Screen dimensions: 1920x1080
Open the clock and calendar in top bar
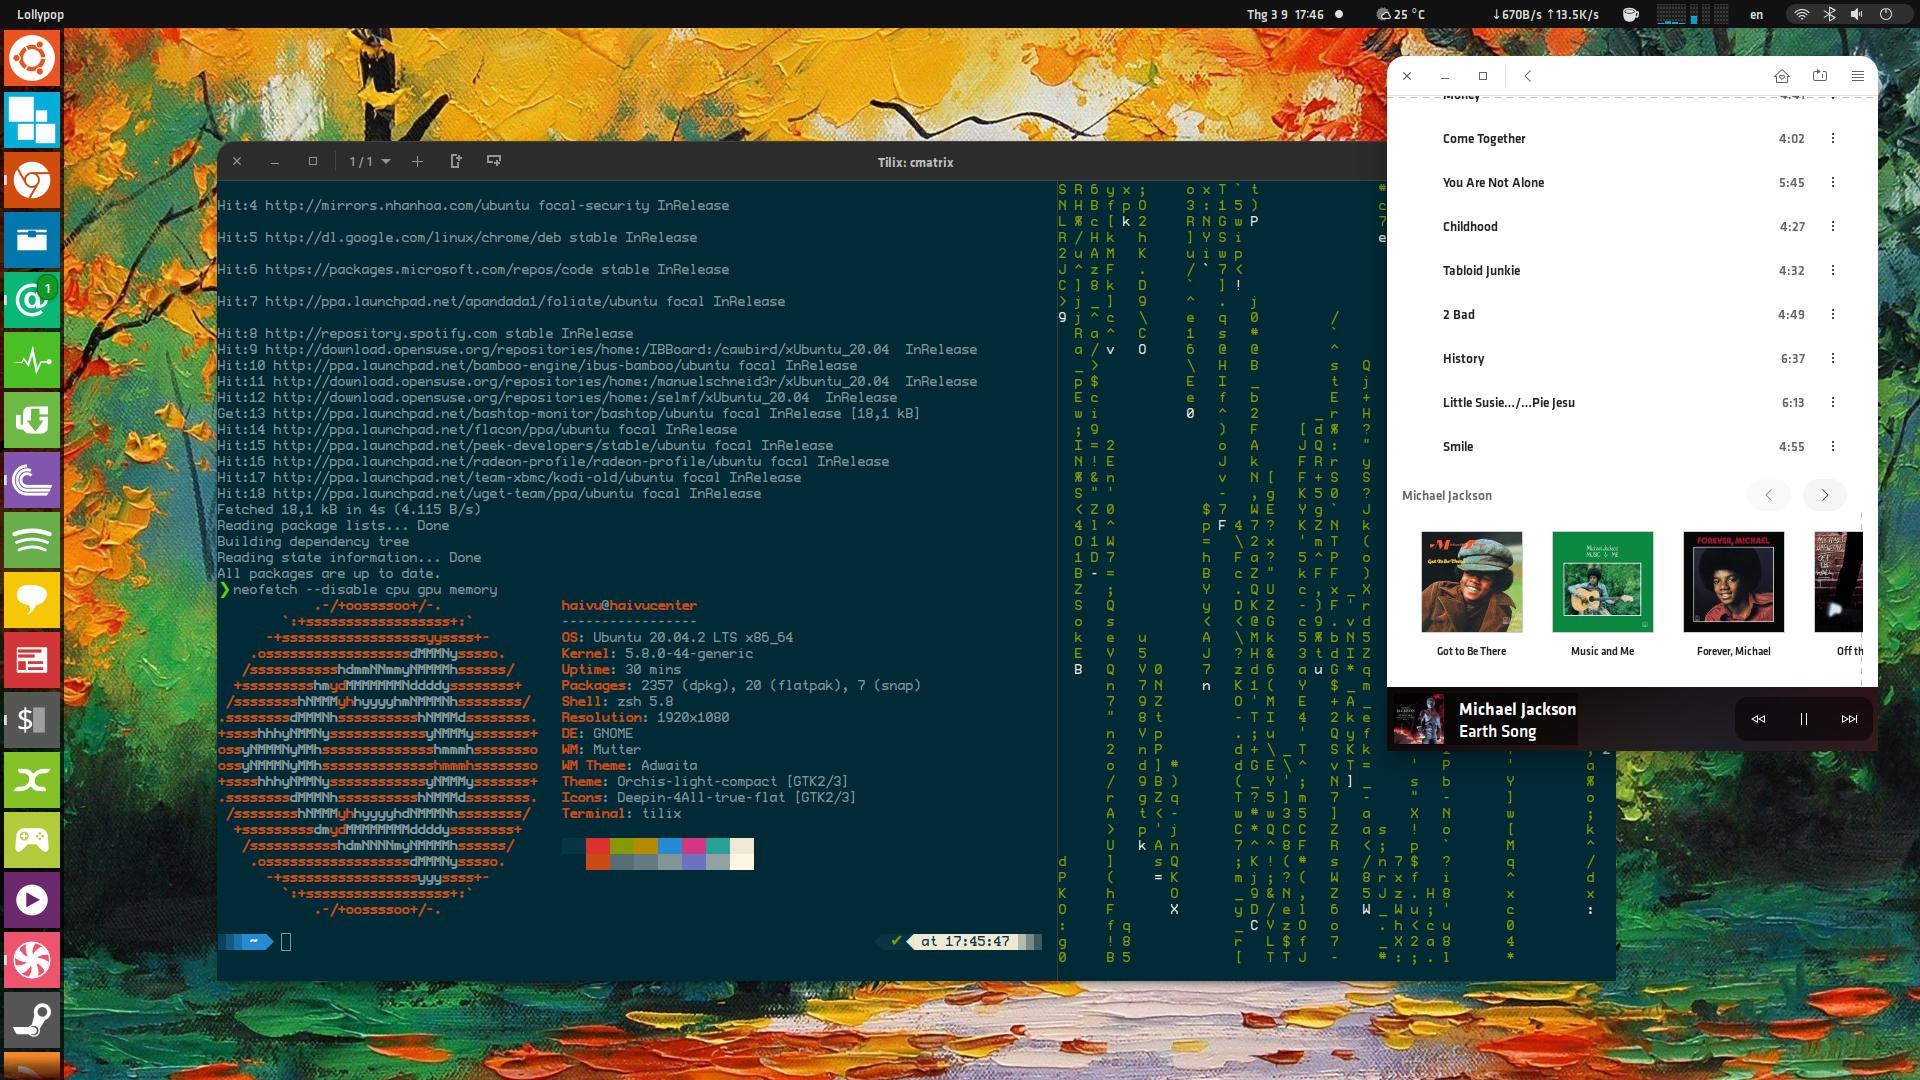pos(1285,14)
